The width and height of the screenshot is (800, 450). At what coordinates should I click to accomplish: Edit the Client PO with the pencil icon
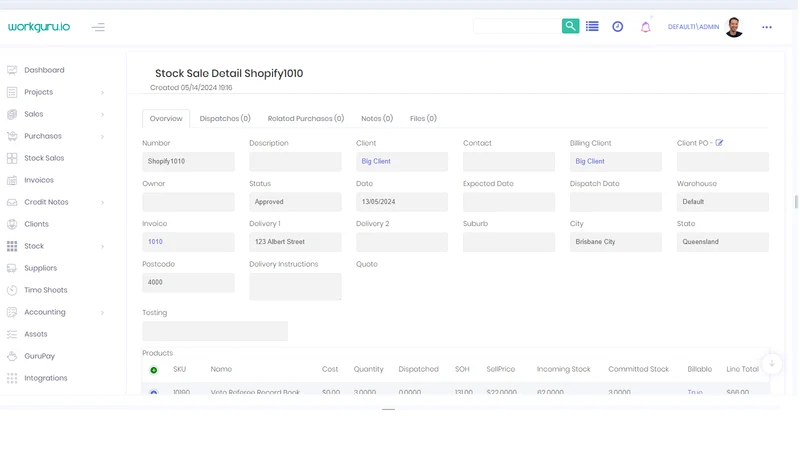(719, 143)
